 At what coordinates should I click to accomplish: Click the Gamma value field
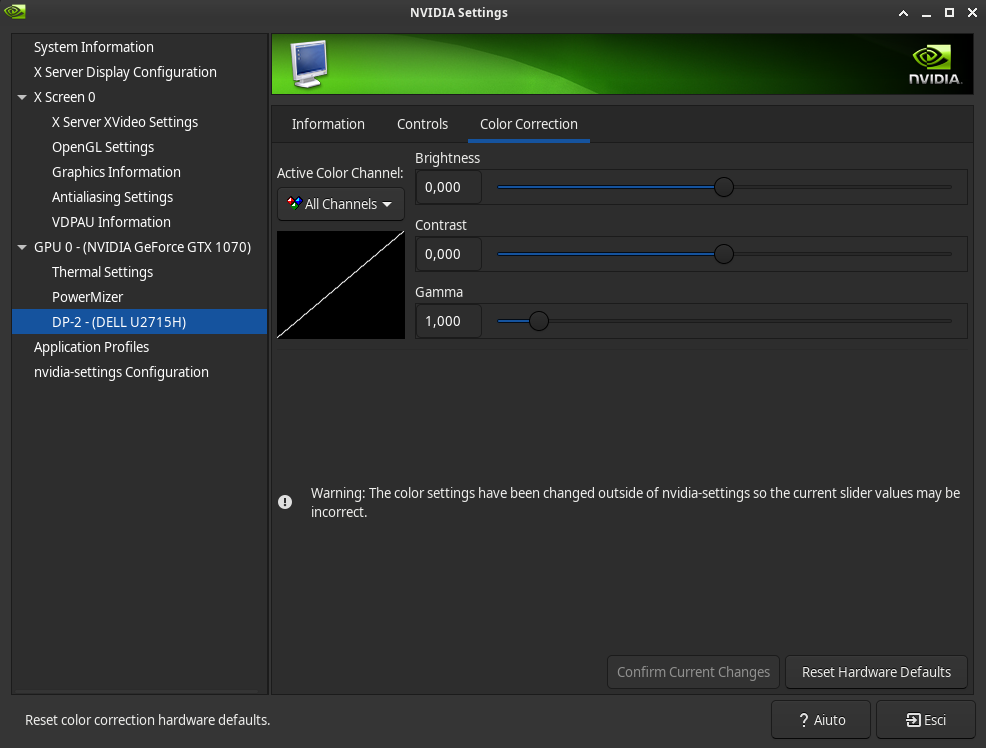pos(449,321)
